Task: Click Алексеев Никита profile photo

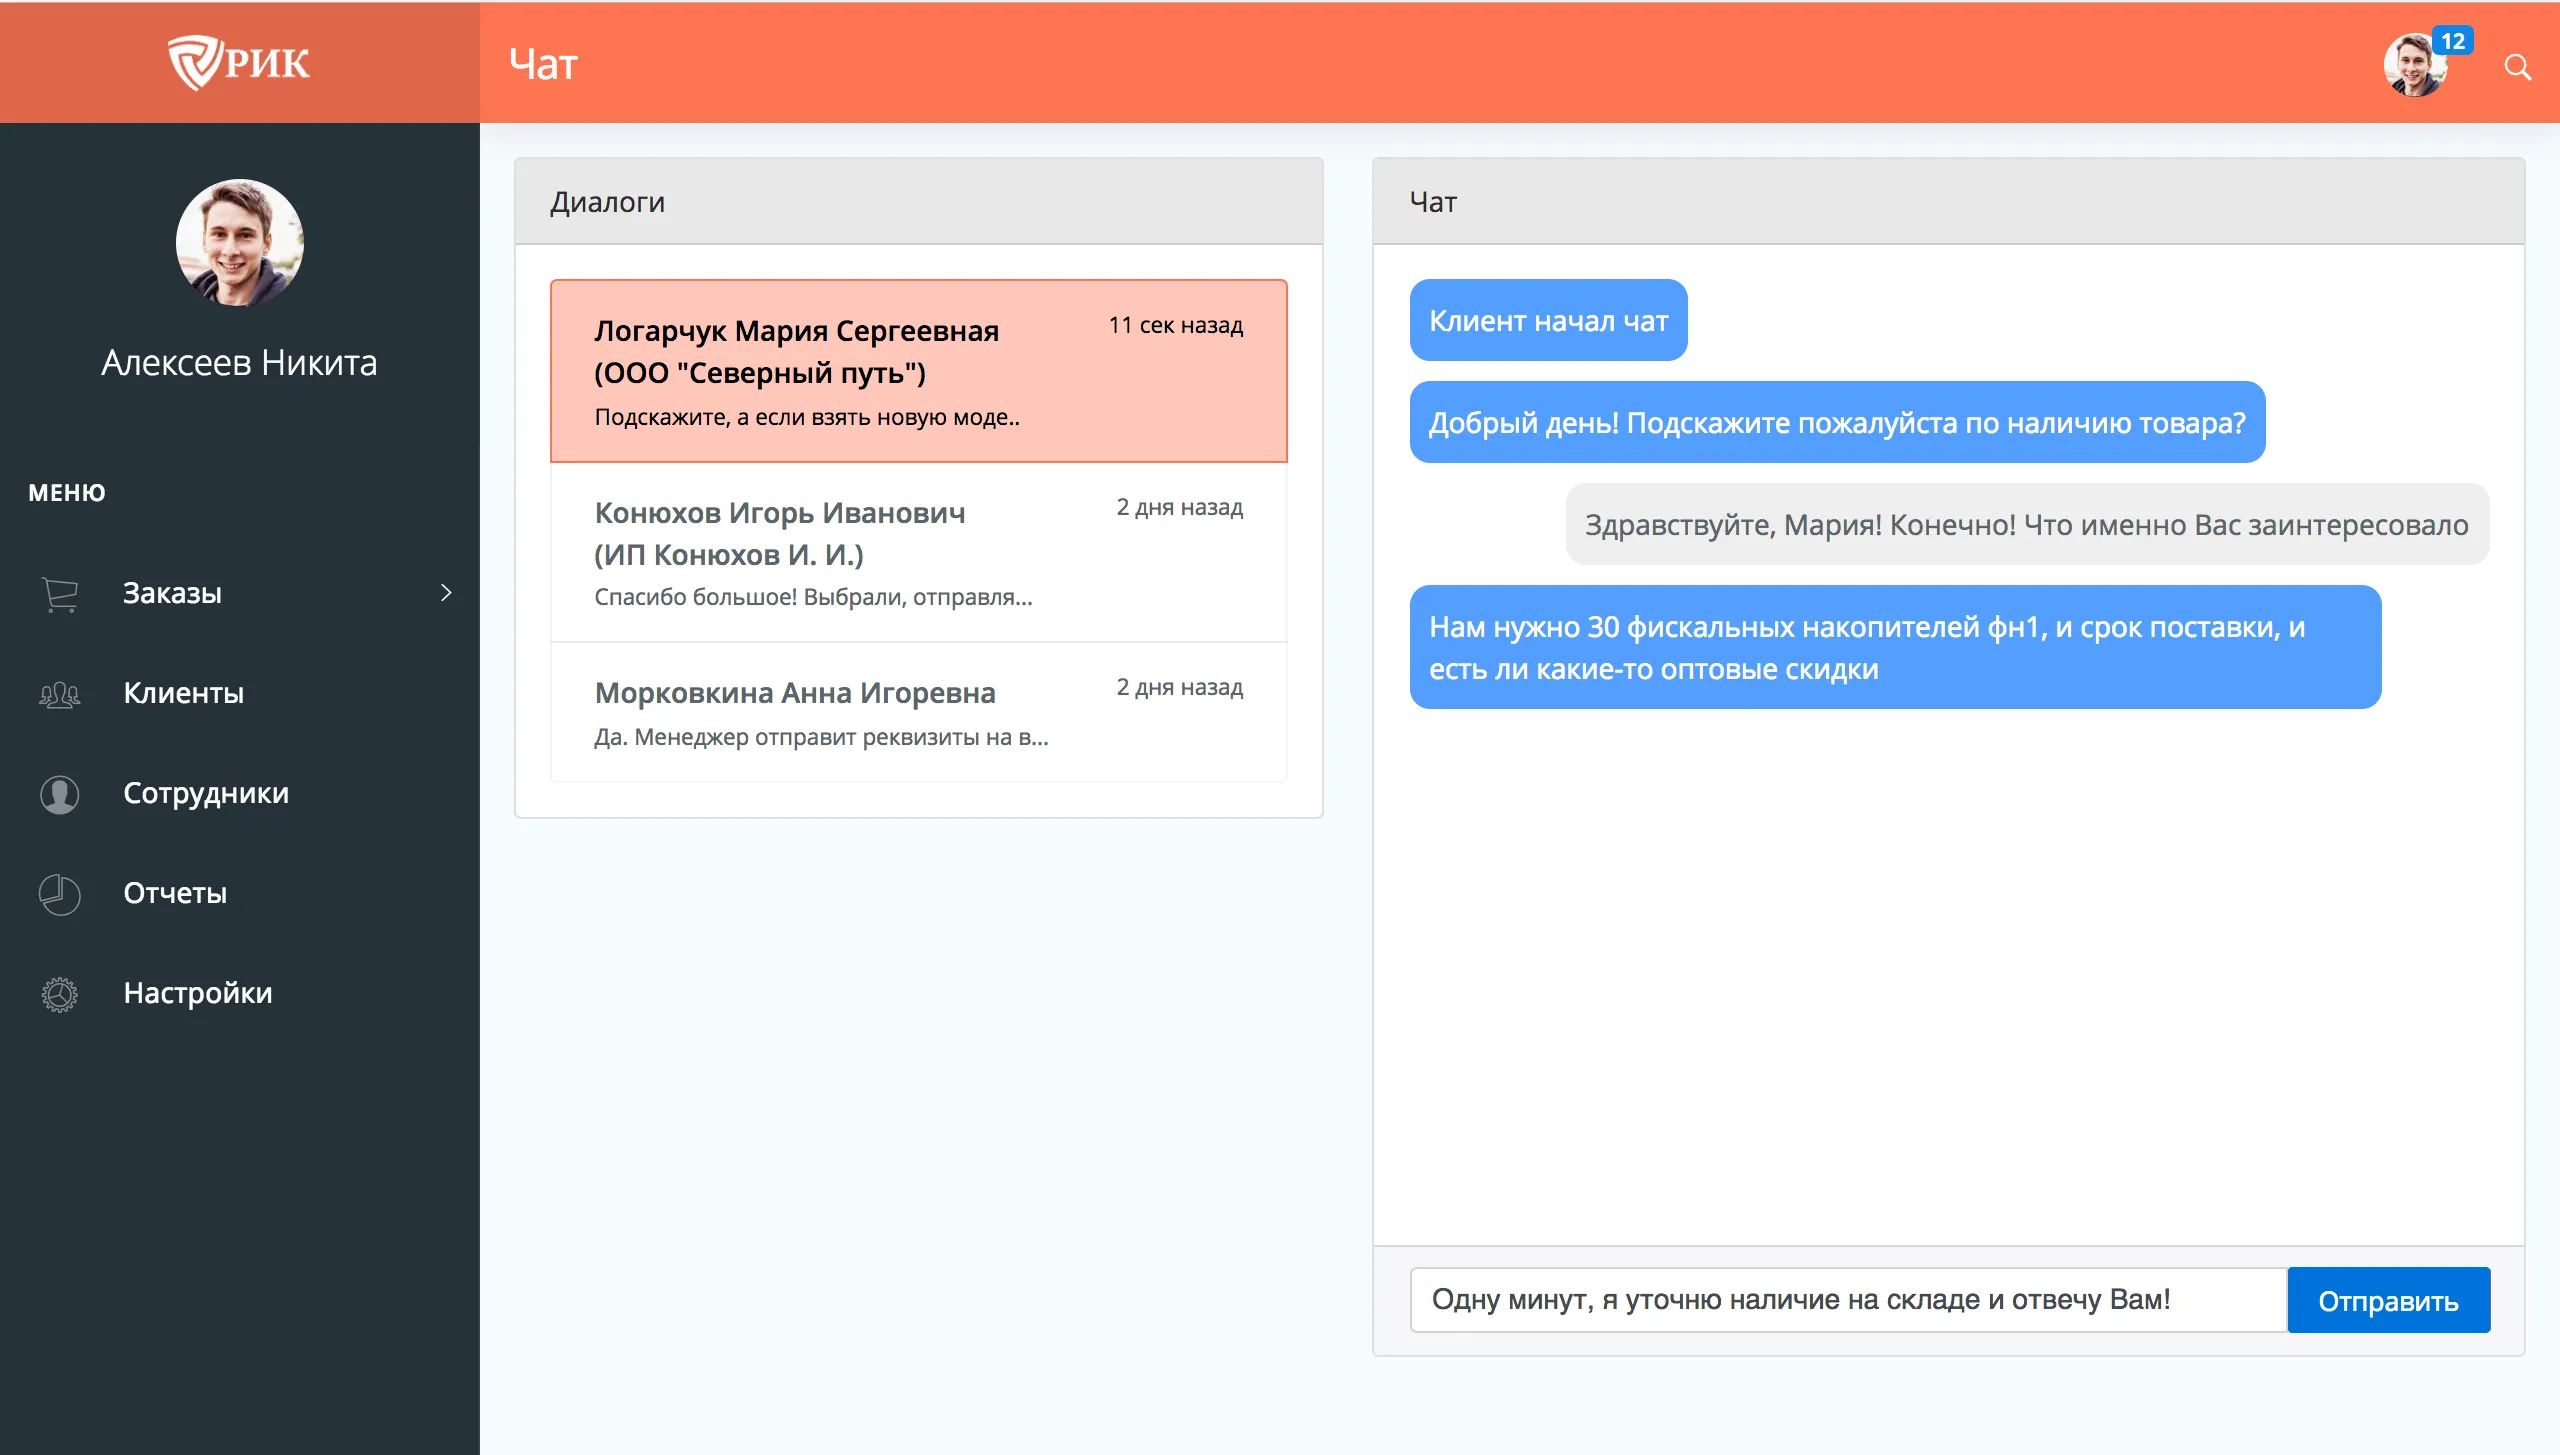Action: (x=239, y=243)
